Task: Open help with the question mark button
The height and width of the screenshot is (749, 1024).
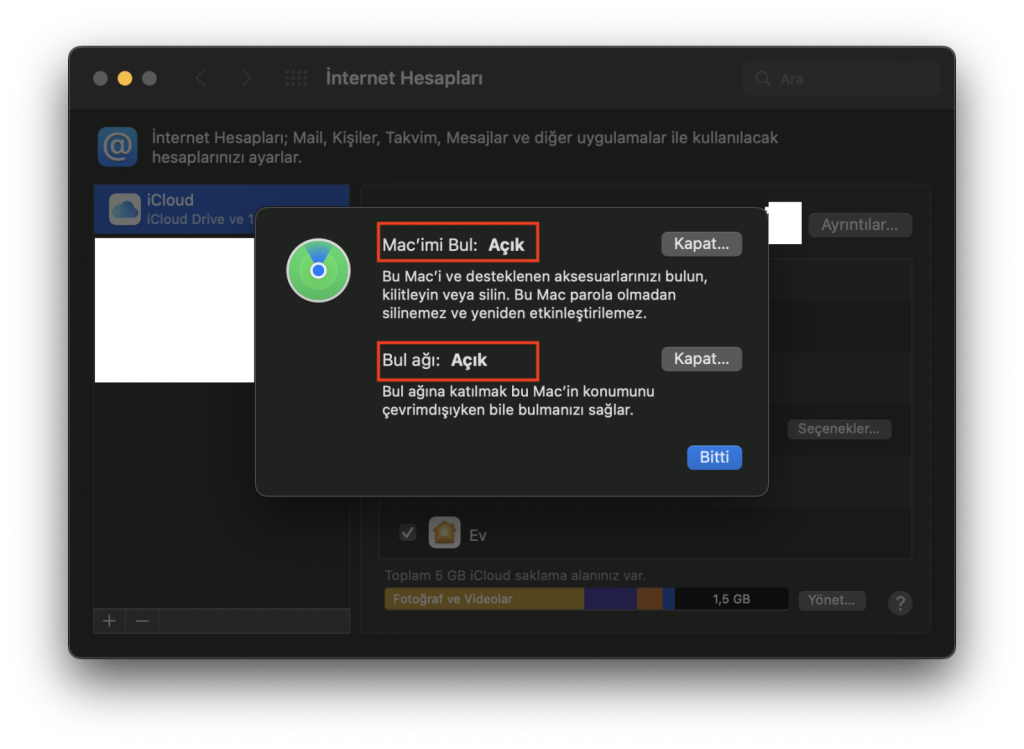Action: click(900, 603)
